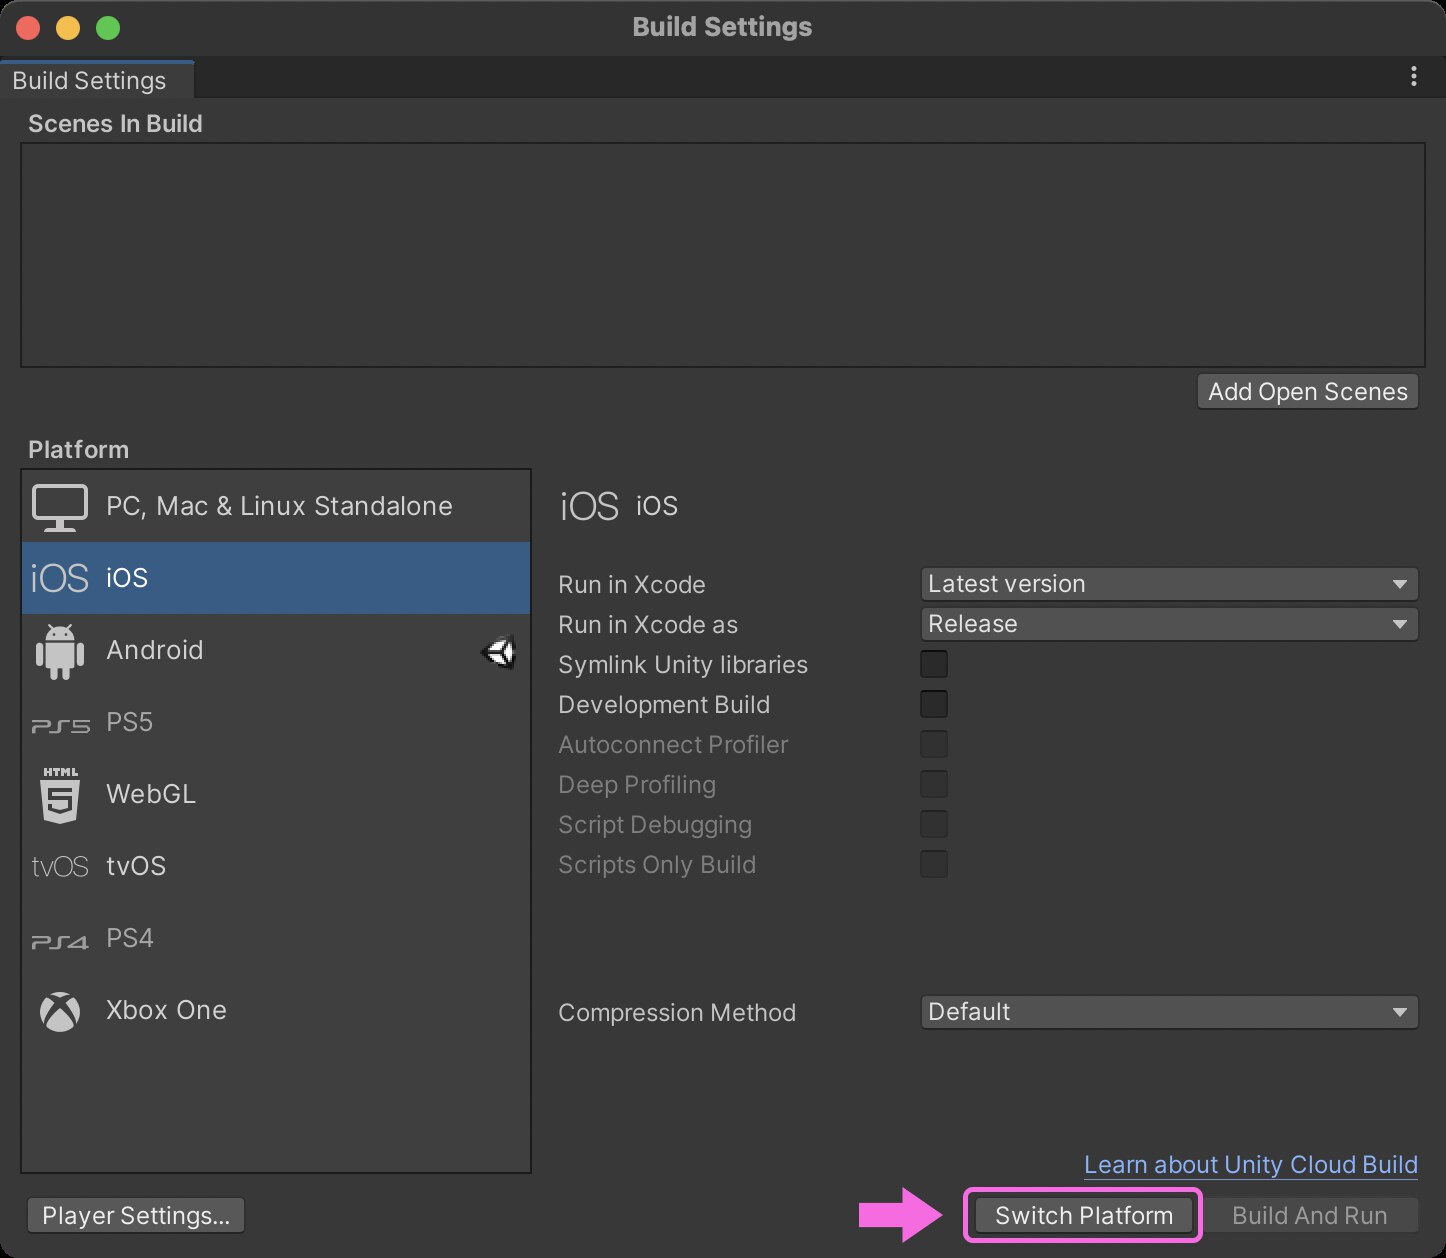
Task: Select the iOS platform label in list
Action: [127, 578]
